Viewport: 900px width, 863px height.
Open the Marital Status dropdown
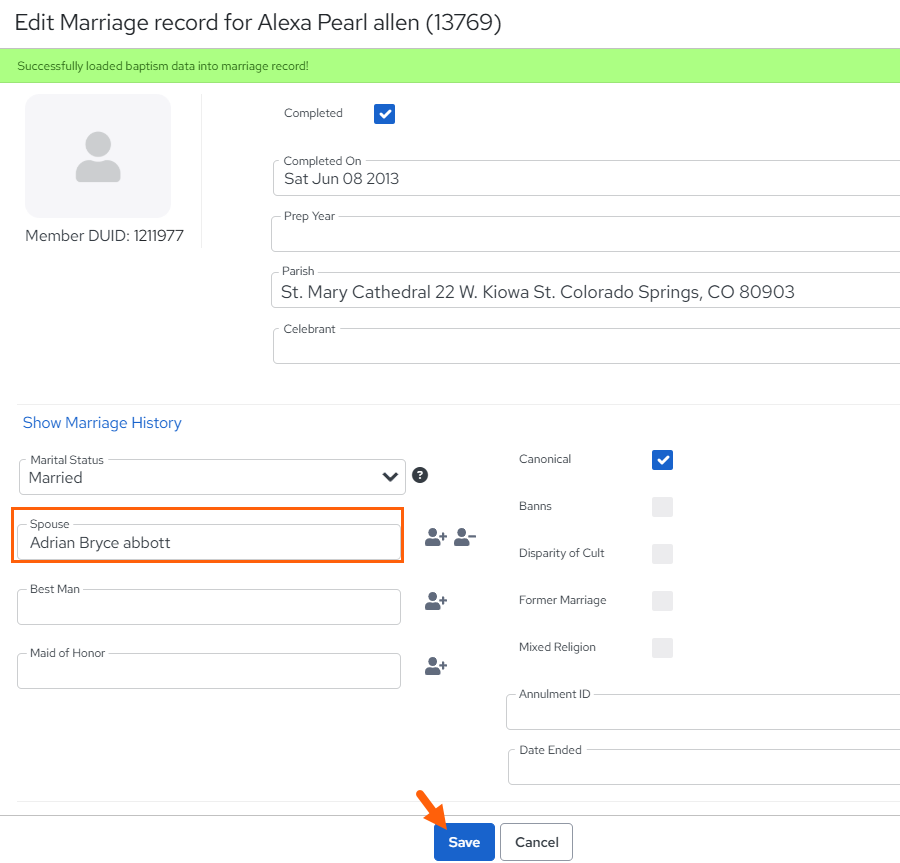tap(212, 477)
